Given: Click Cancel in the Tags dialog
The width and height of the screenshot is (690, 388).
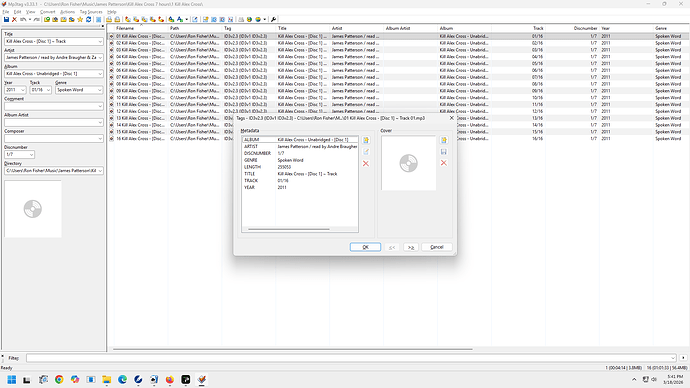Looking at the screenshot, I should coord(437,247).
